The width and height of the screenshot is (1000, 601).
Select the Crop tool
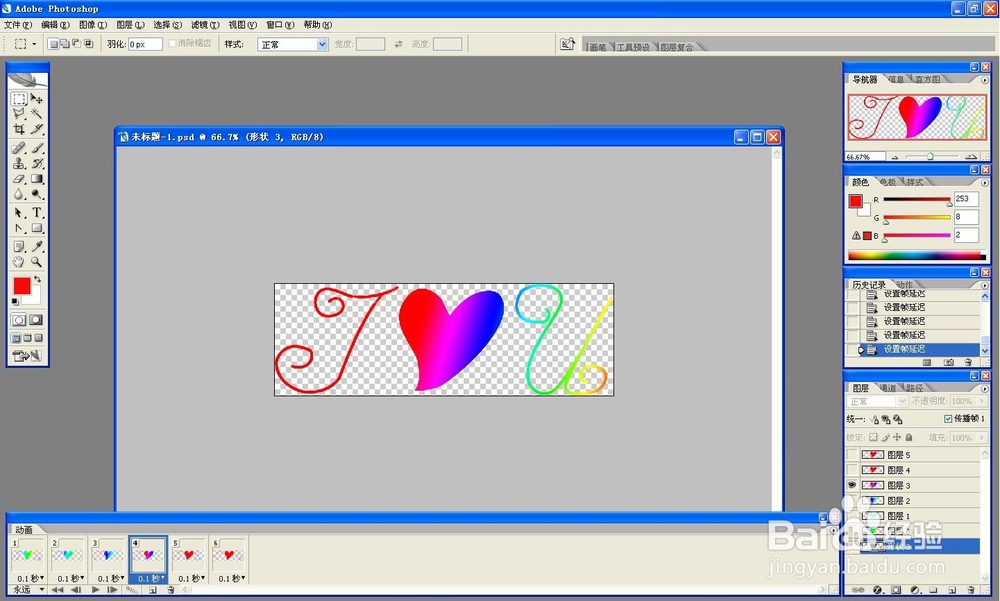(18, 131)
